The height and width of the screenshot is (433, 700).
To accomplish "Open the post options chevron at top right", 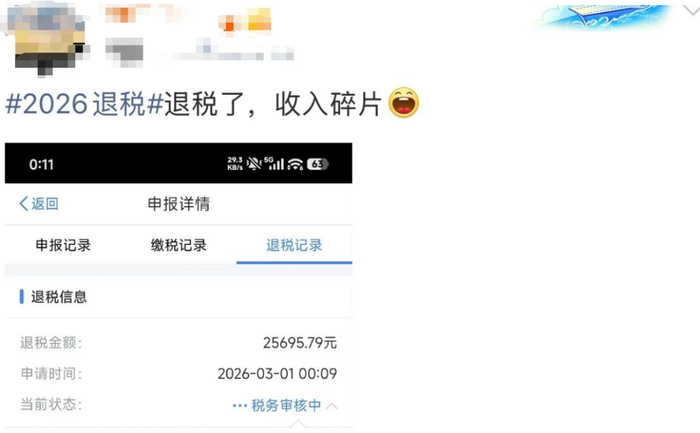I will (x=692, y=10).
